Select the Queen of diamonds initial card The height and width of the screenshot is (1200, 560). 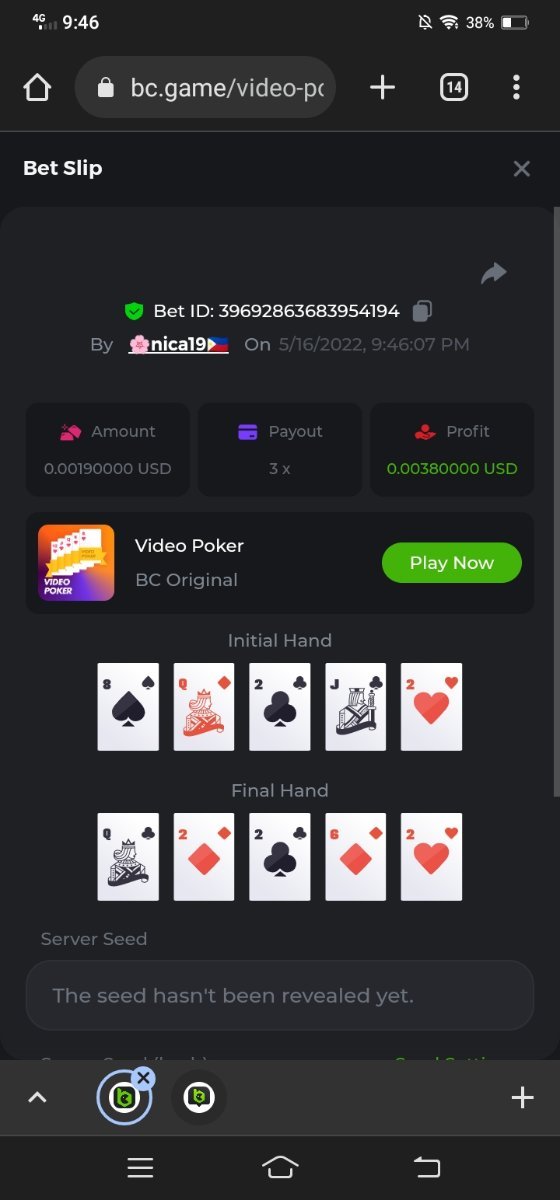point(204,706)
